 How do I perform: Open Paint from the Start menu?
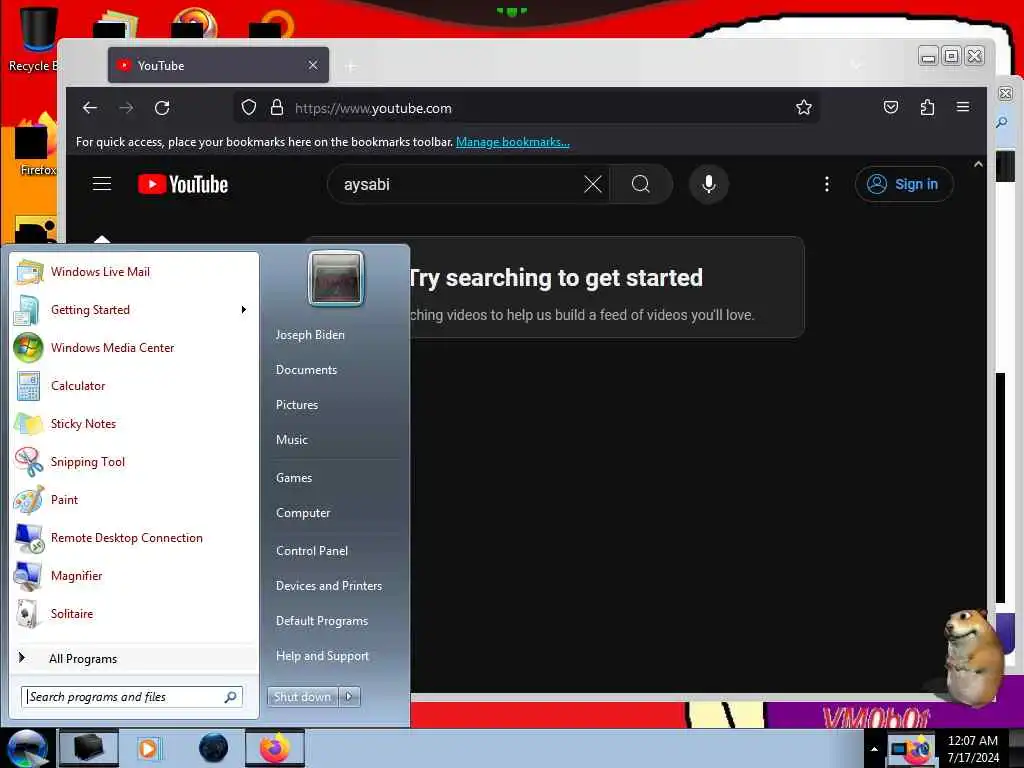click(x=135, y=499)
